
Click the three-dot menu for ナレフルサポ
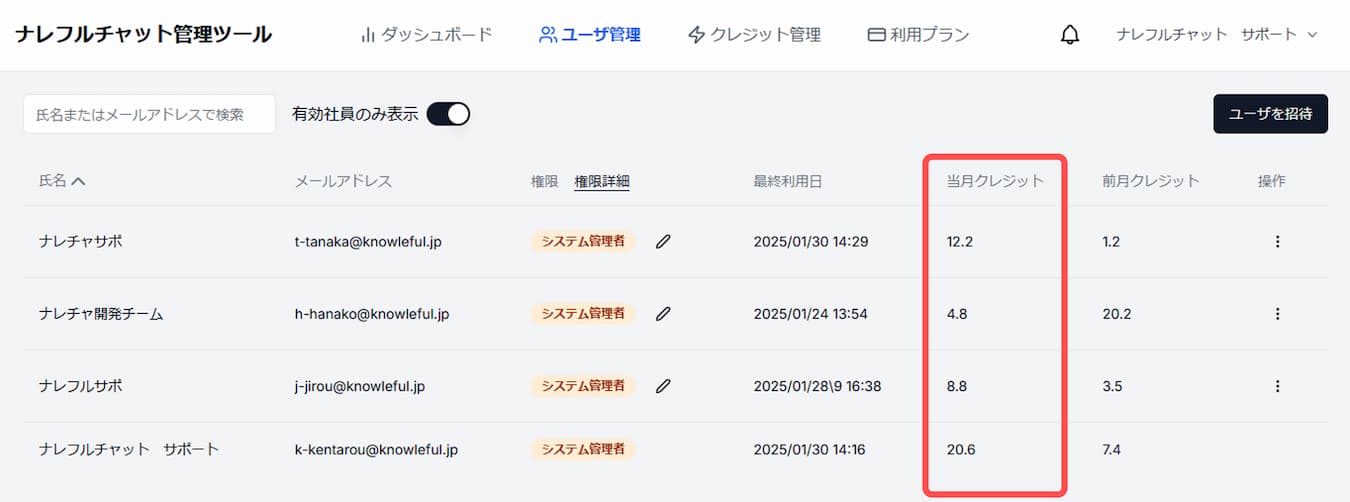[x=1277, y=386]
